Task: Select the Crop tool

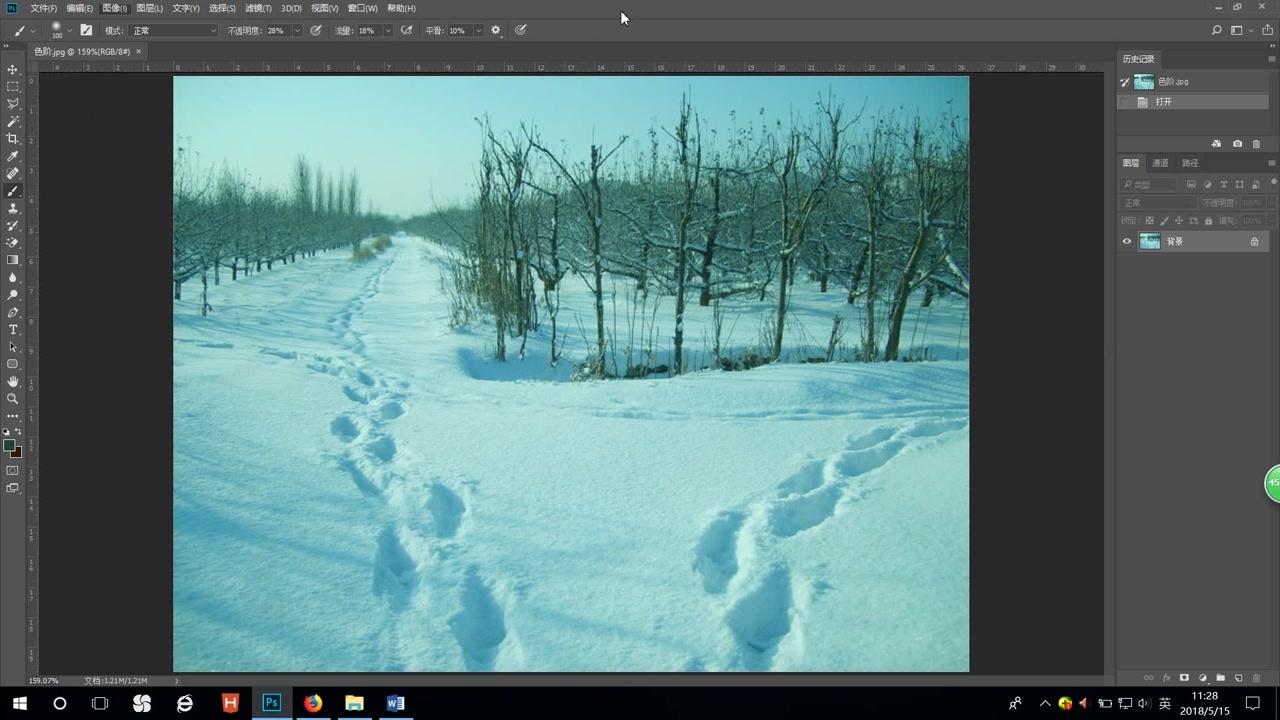Action: [13, 139]
